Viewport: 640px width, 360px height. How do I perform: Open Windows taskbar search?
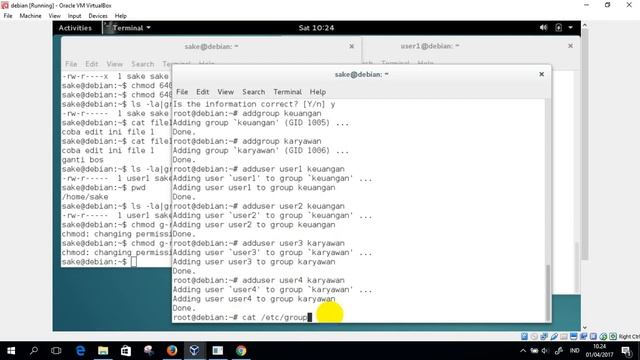[x=34, y=351]
